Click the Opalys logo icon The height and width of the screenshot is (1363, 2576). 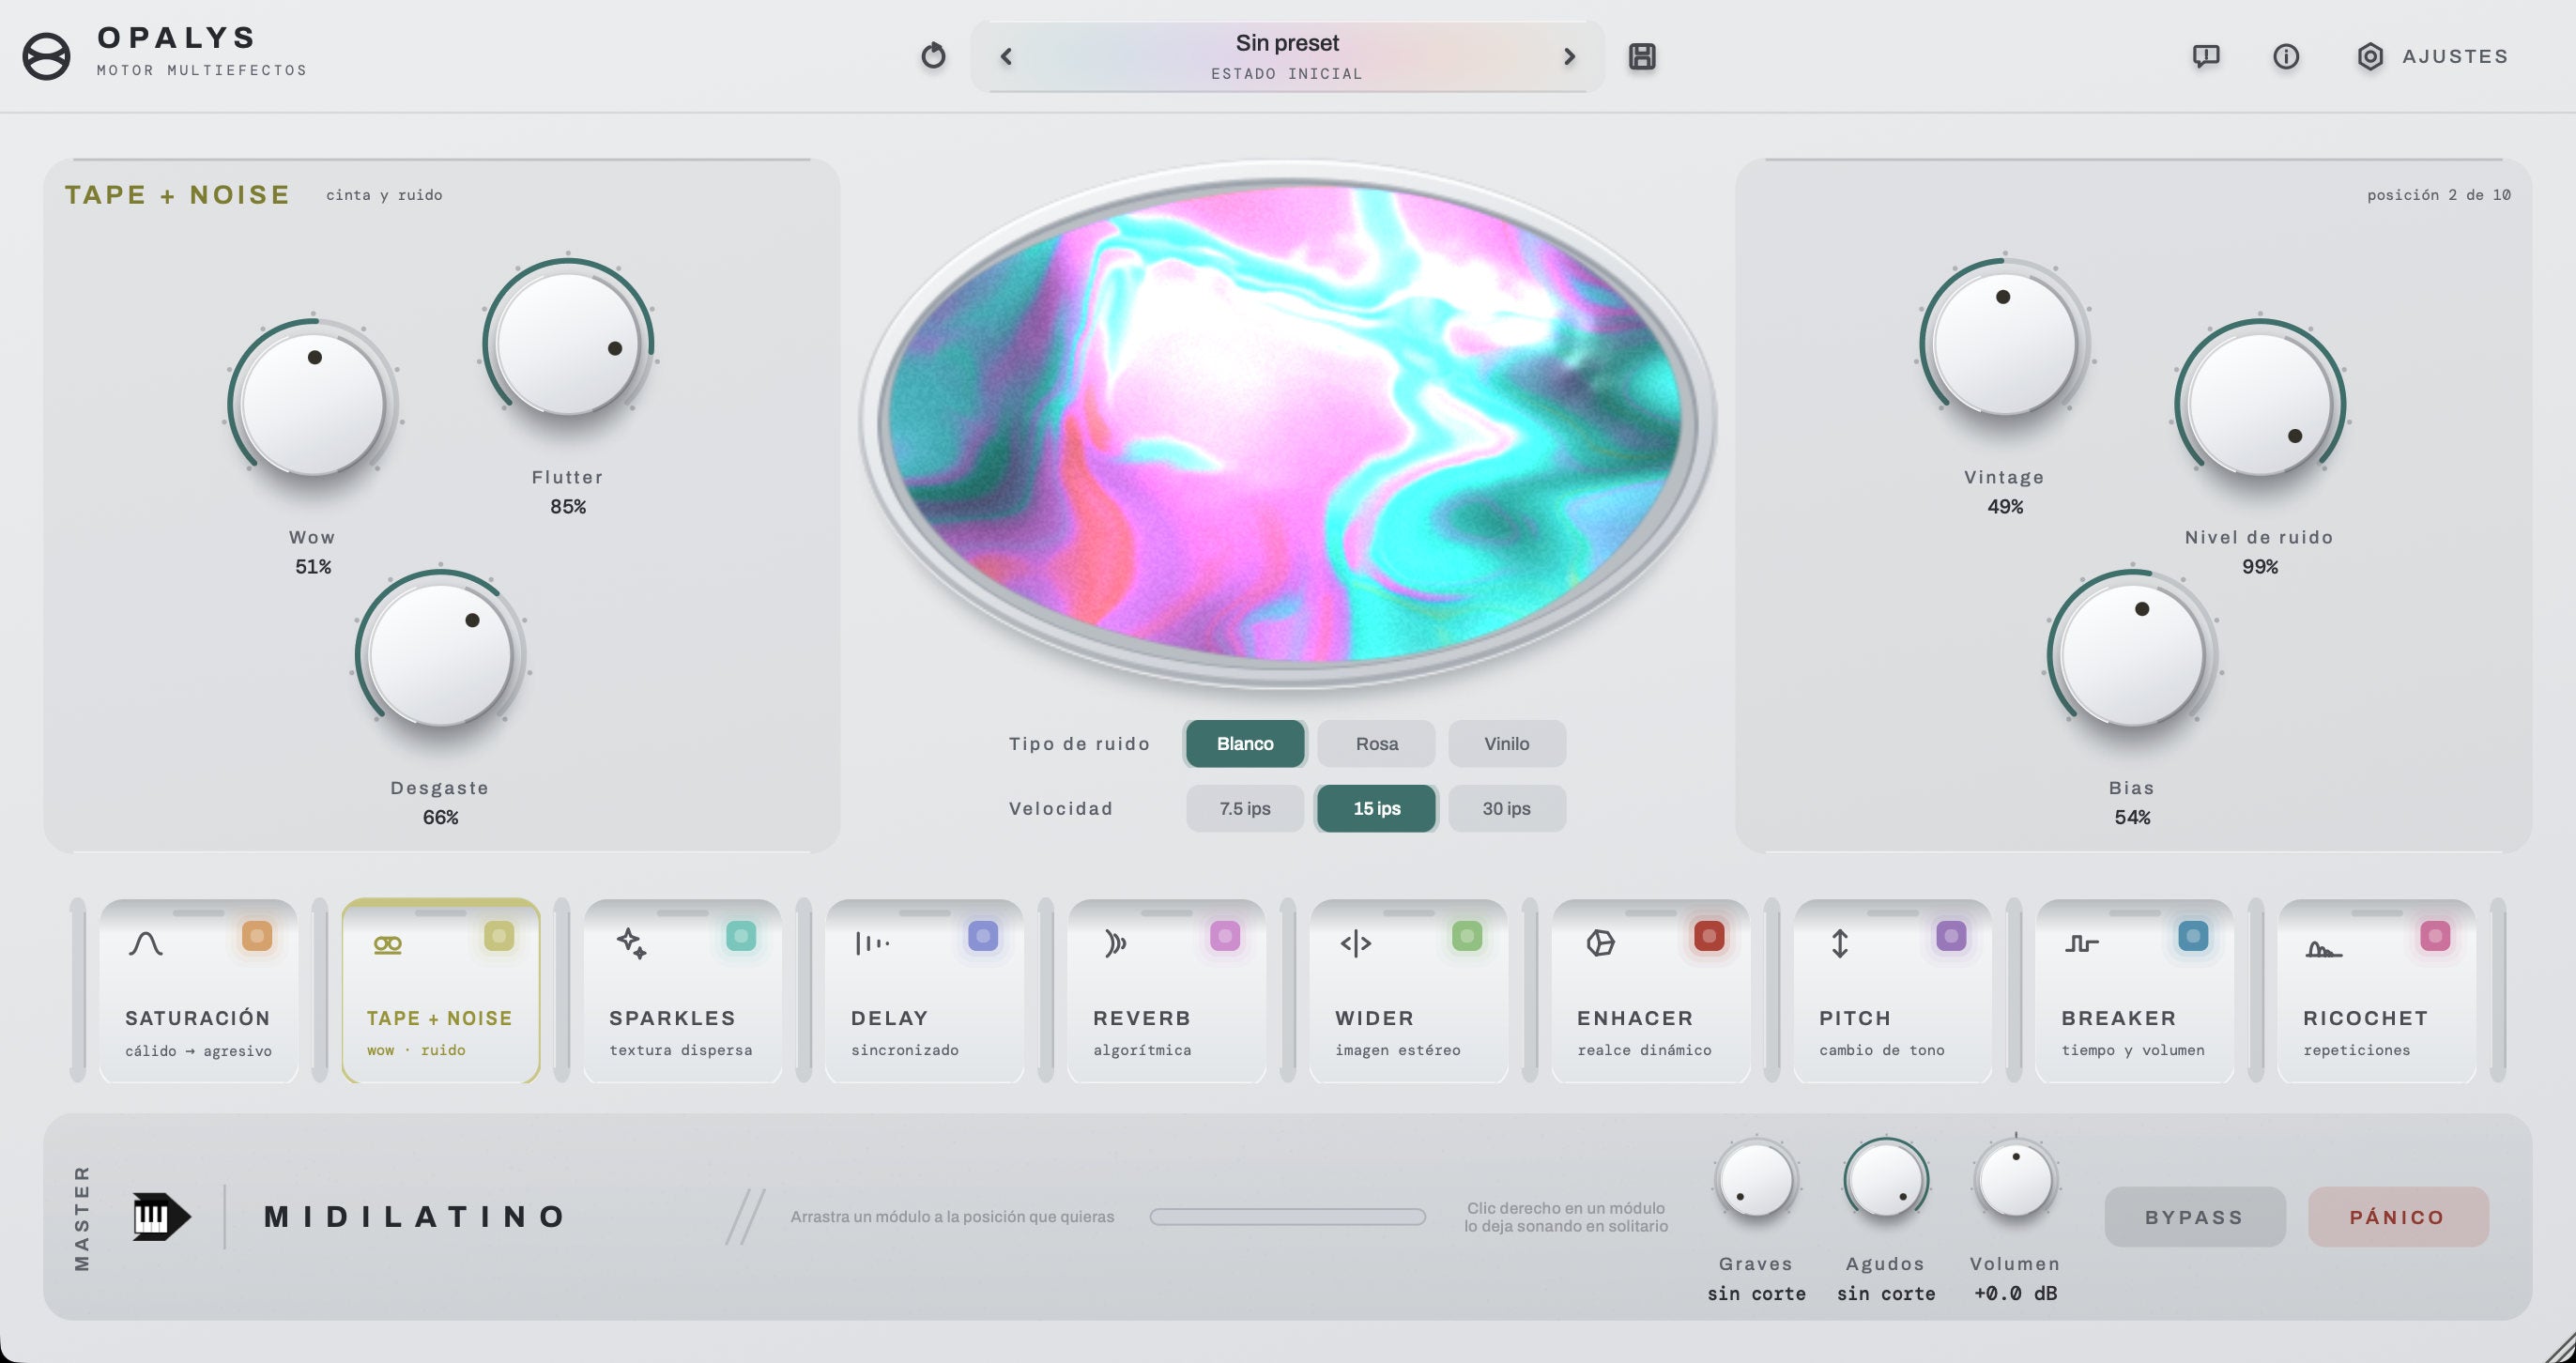46,56
